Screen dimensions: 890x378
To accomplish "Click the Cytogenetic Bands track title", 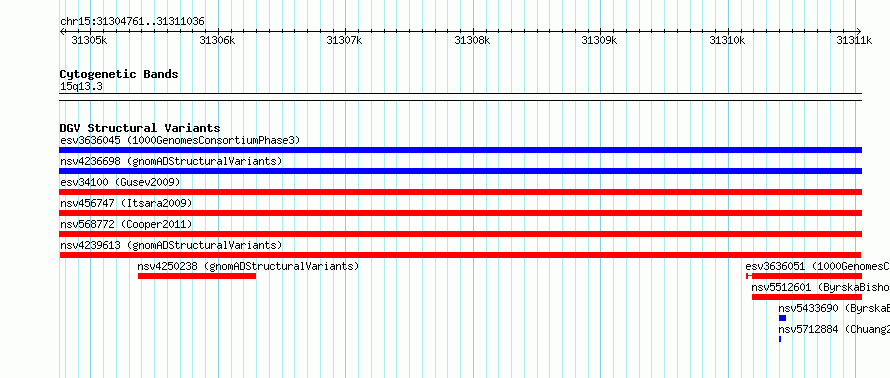I will click(119, 74).
